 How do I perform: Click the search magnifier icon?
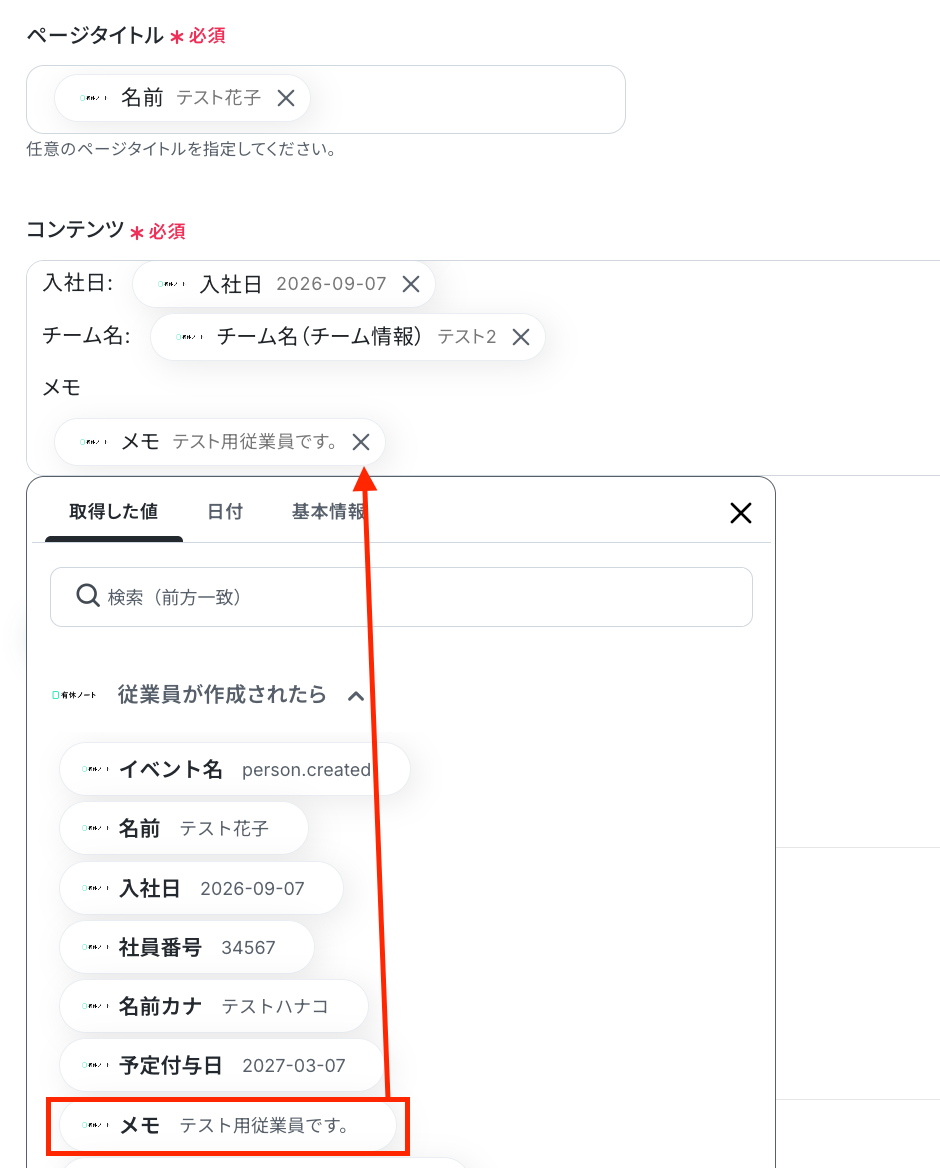point(88,596)
